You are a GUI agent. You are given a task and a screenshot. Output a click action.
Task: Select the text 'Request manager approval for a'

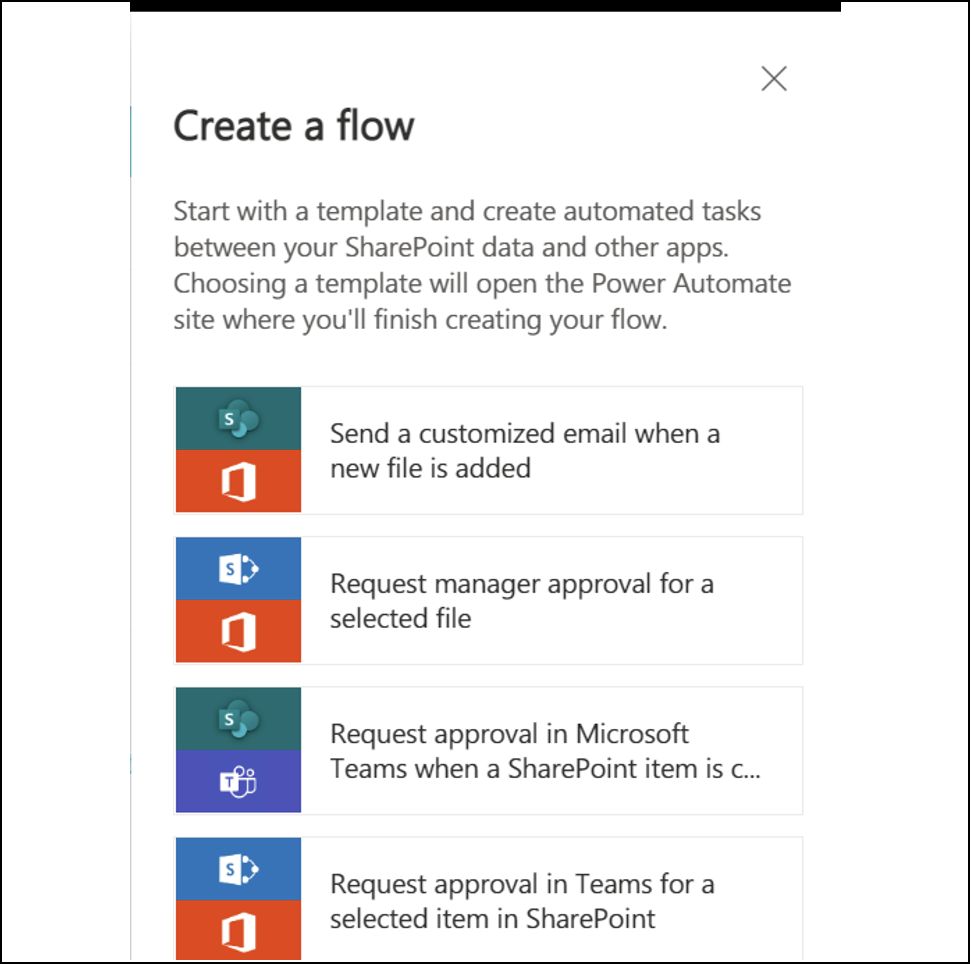(x=522, y=583)
